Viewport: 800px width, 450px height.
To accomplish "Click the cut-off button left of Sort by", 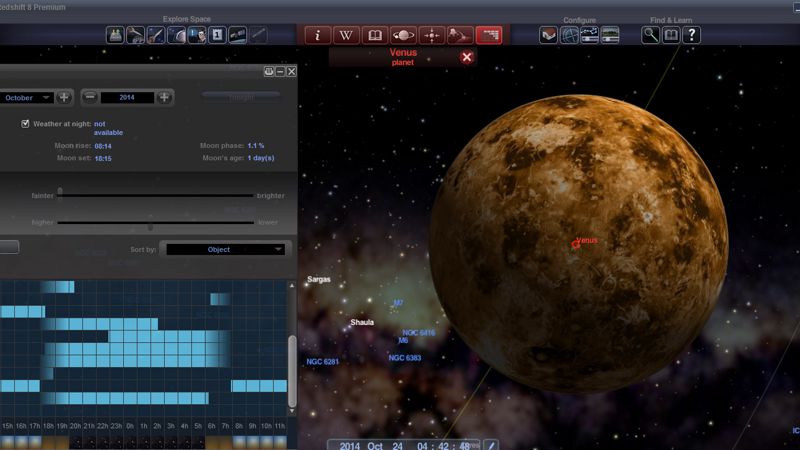I will point(9,247).
